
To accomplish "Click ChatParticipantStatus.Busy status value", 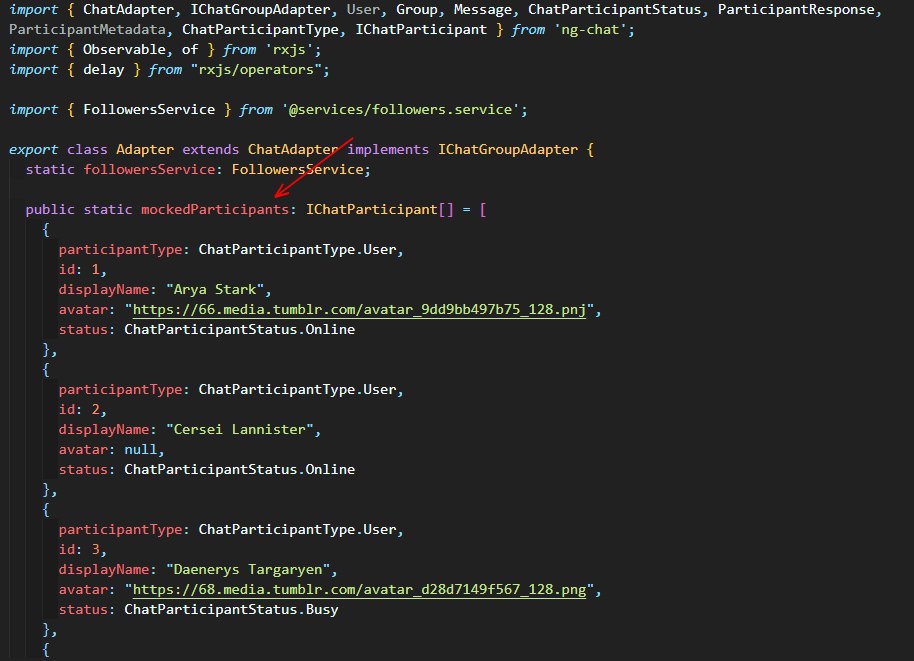I will pos(231,609).
